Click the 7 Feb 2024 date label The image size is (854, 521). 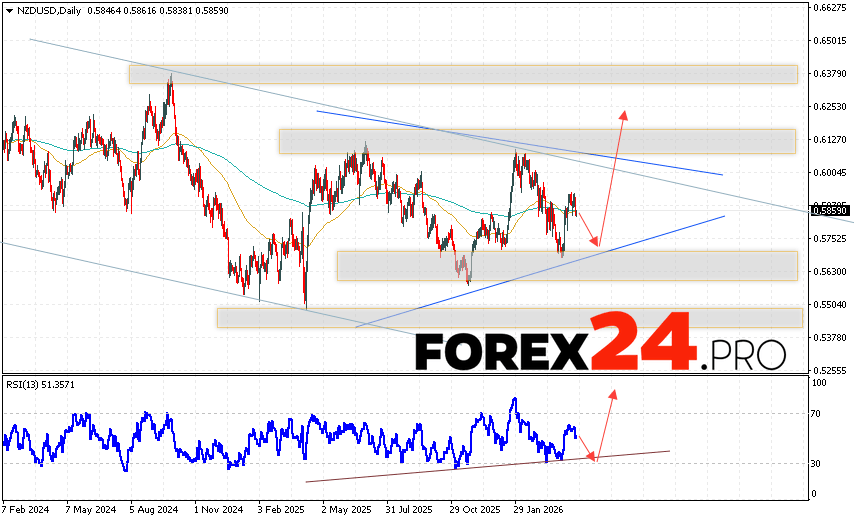pos(25,509)
